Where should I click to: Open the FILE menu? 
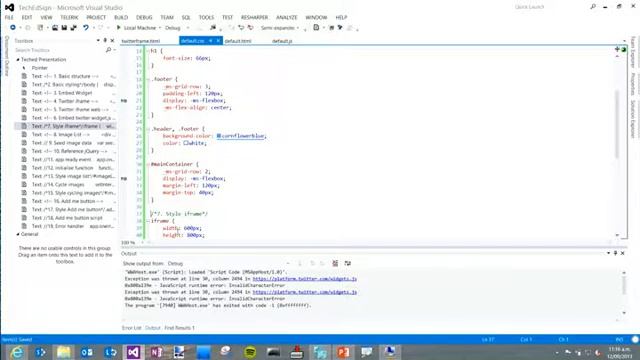[9, 17]
